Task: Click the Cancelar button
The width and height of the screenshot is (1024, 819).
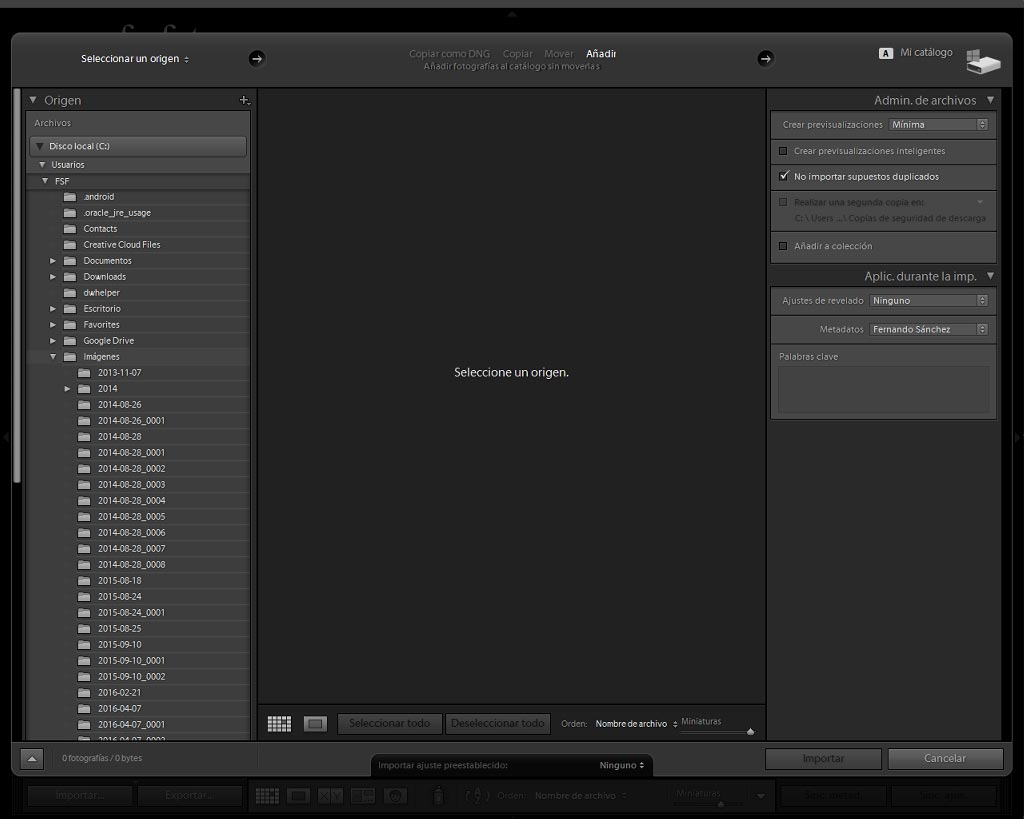Action: (x=945, y=758)
